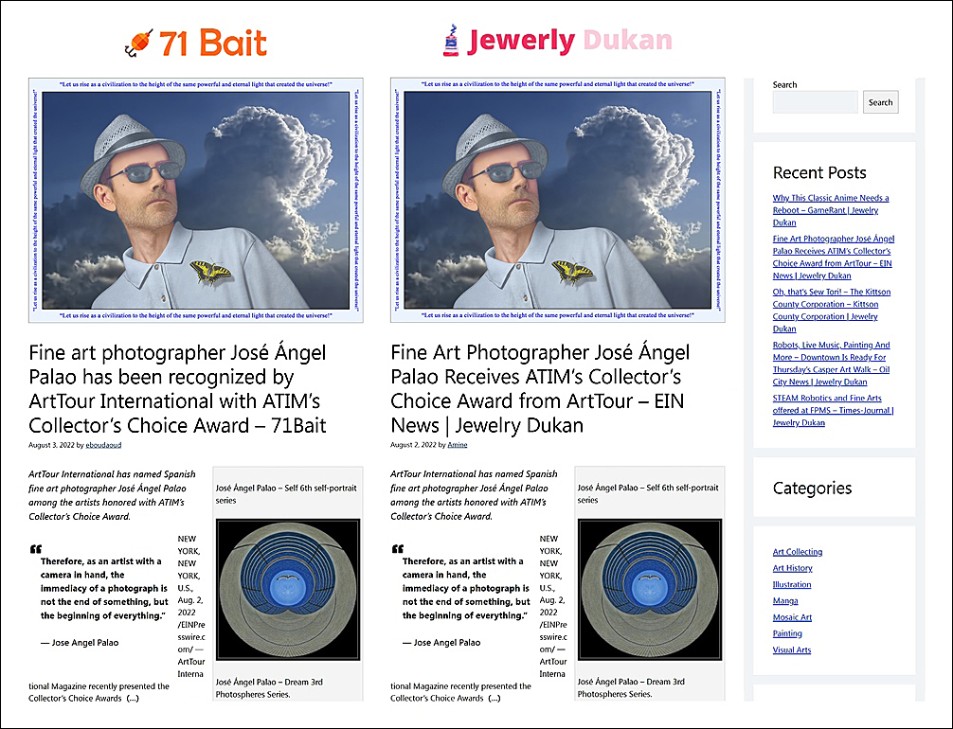
Task: Open left Dream Photospheres circular image
Action: click(288, 589)
